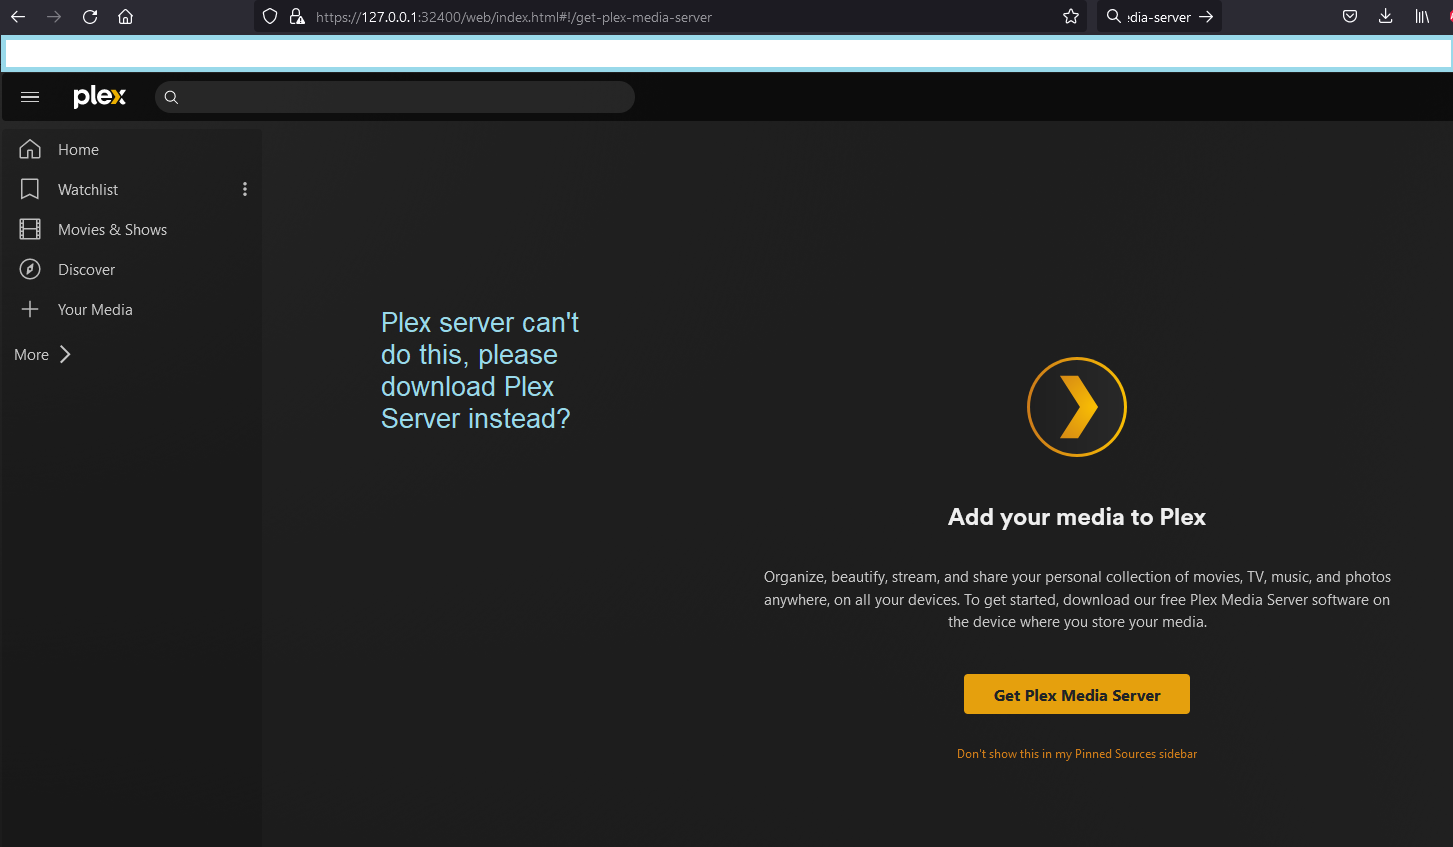Click the Home house icon in sidebar
The width and height of the screenshot is (1453, 847).
click(x=30, y=149)
